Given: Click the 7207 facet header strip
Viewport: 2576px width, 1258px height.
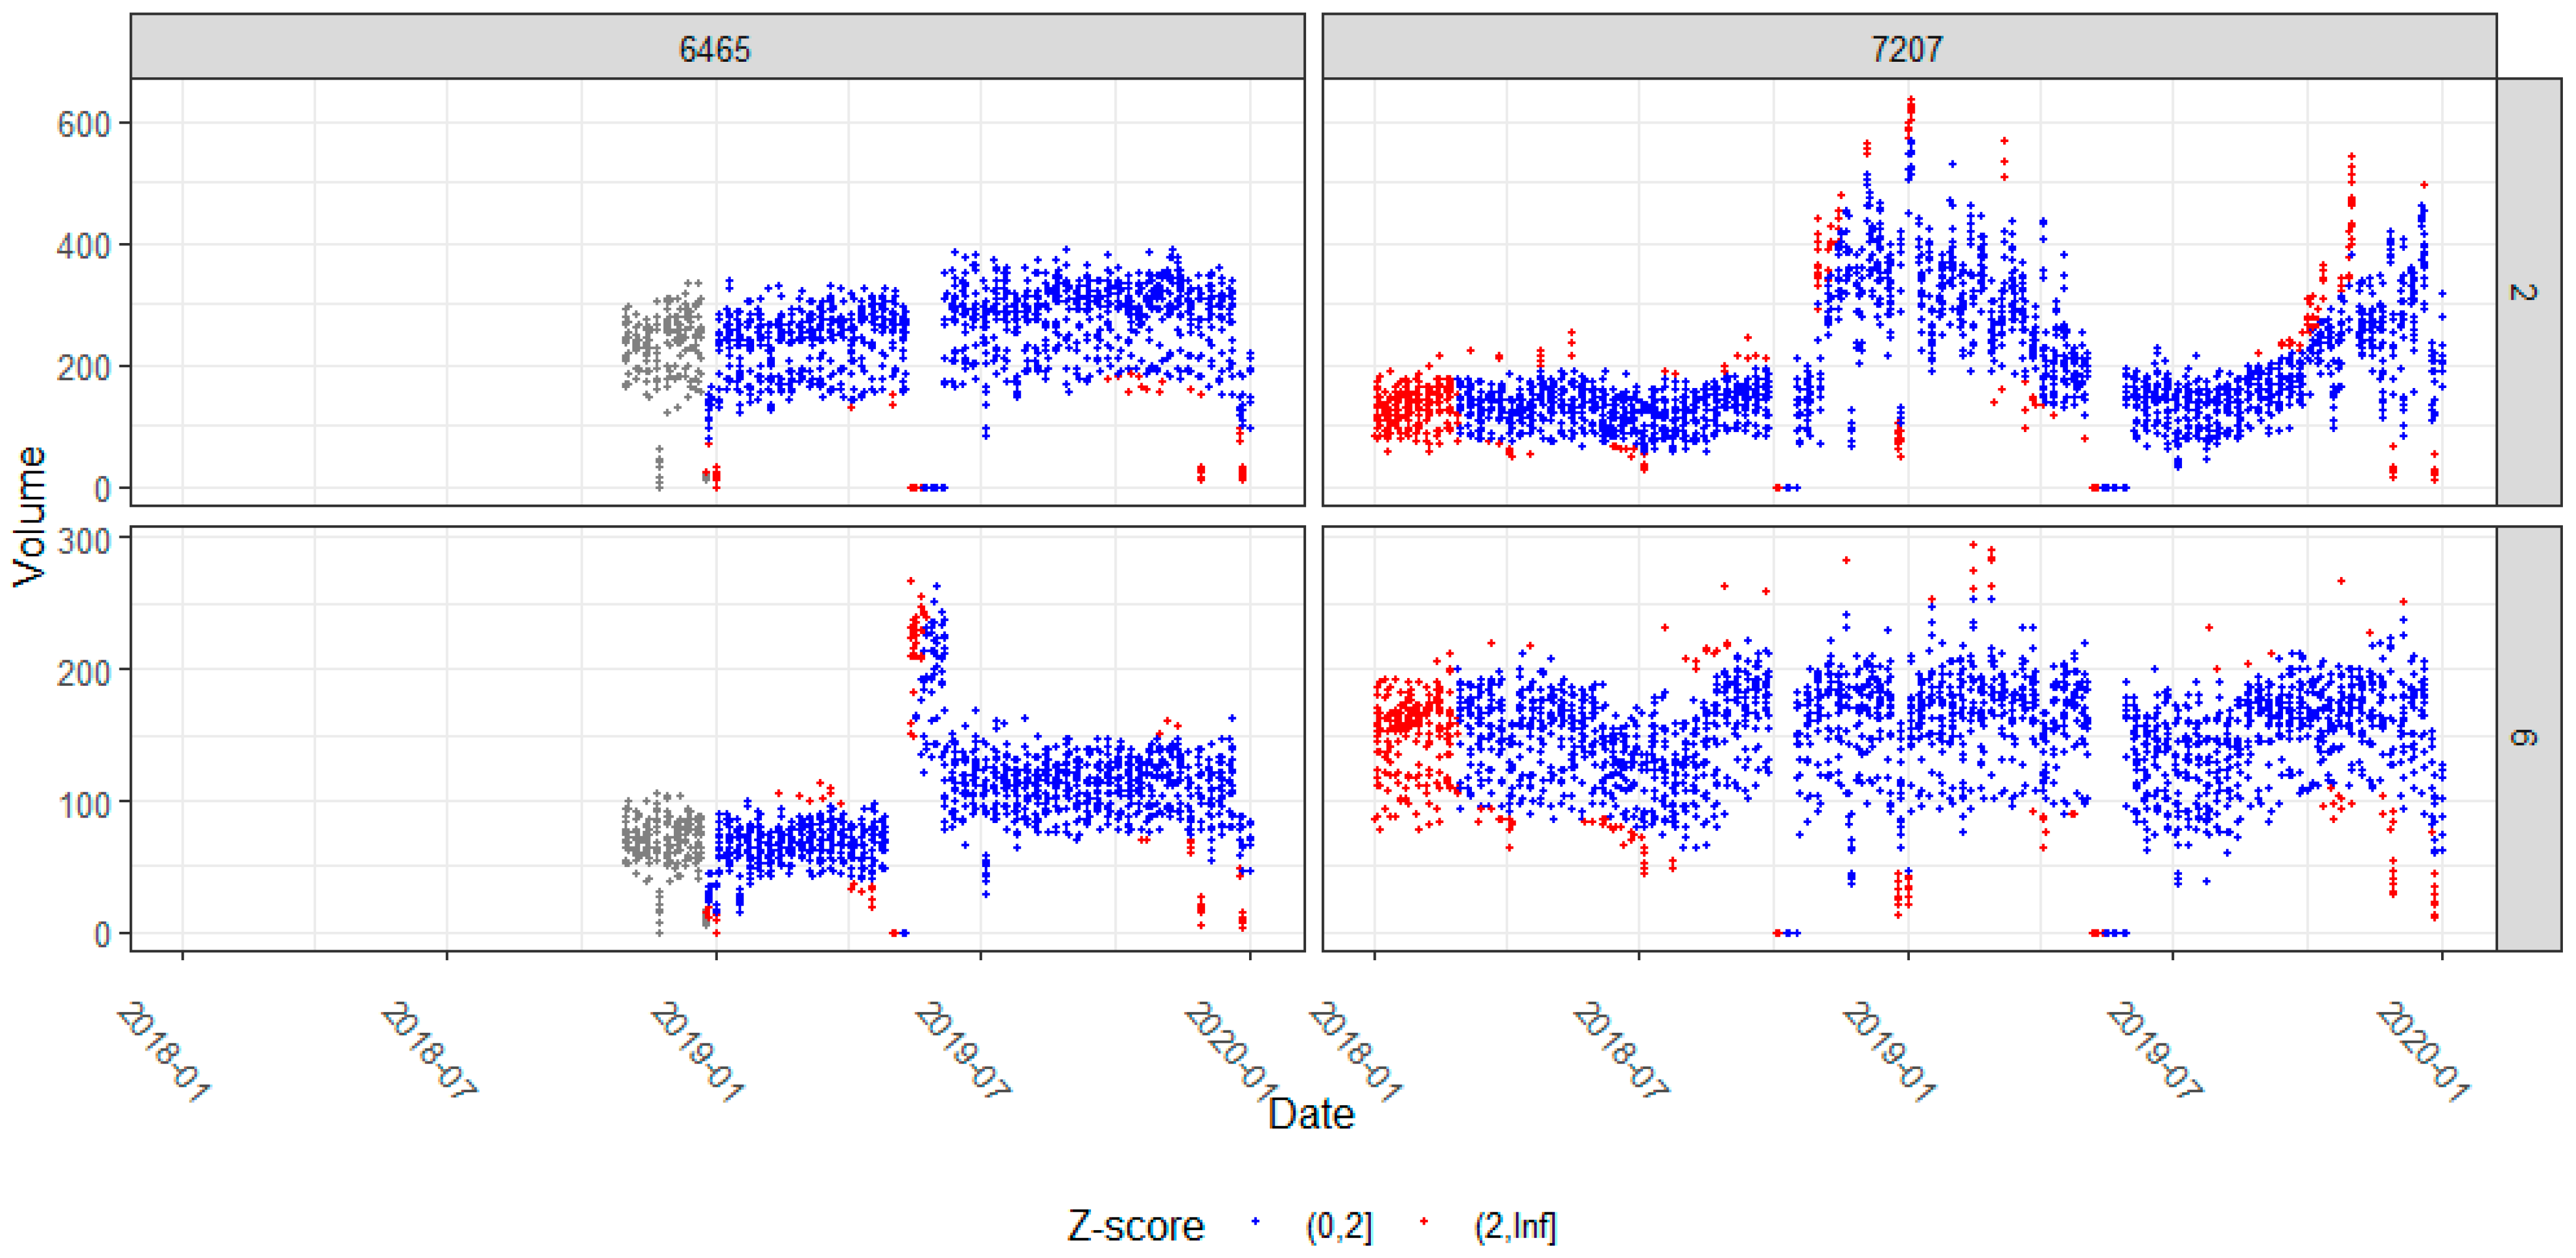Looking at the screenshot, I should tap(1908, 48).
